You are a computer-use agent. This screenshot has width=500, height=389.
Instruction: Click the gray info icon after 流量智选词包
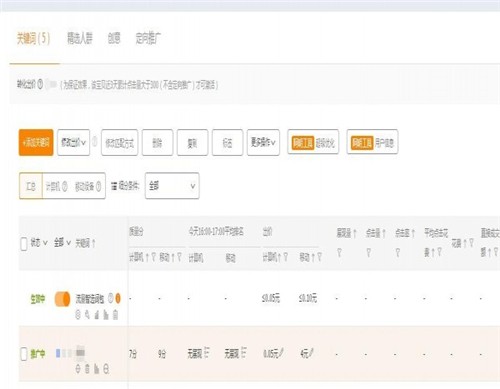(111, 298)
